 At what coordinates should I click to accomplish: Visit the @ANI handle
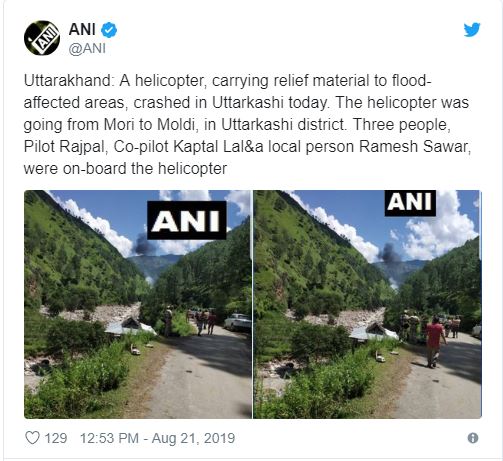pos(87,49)
